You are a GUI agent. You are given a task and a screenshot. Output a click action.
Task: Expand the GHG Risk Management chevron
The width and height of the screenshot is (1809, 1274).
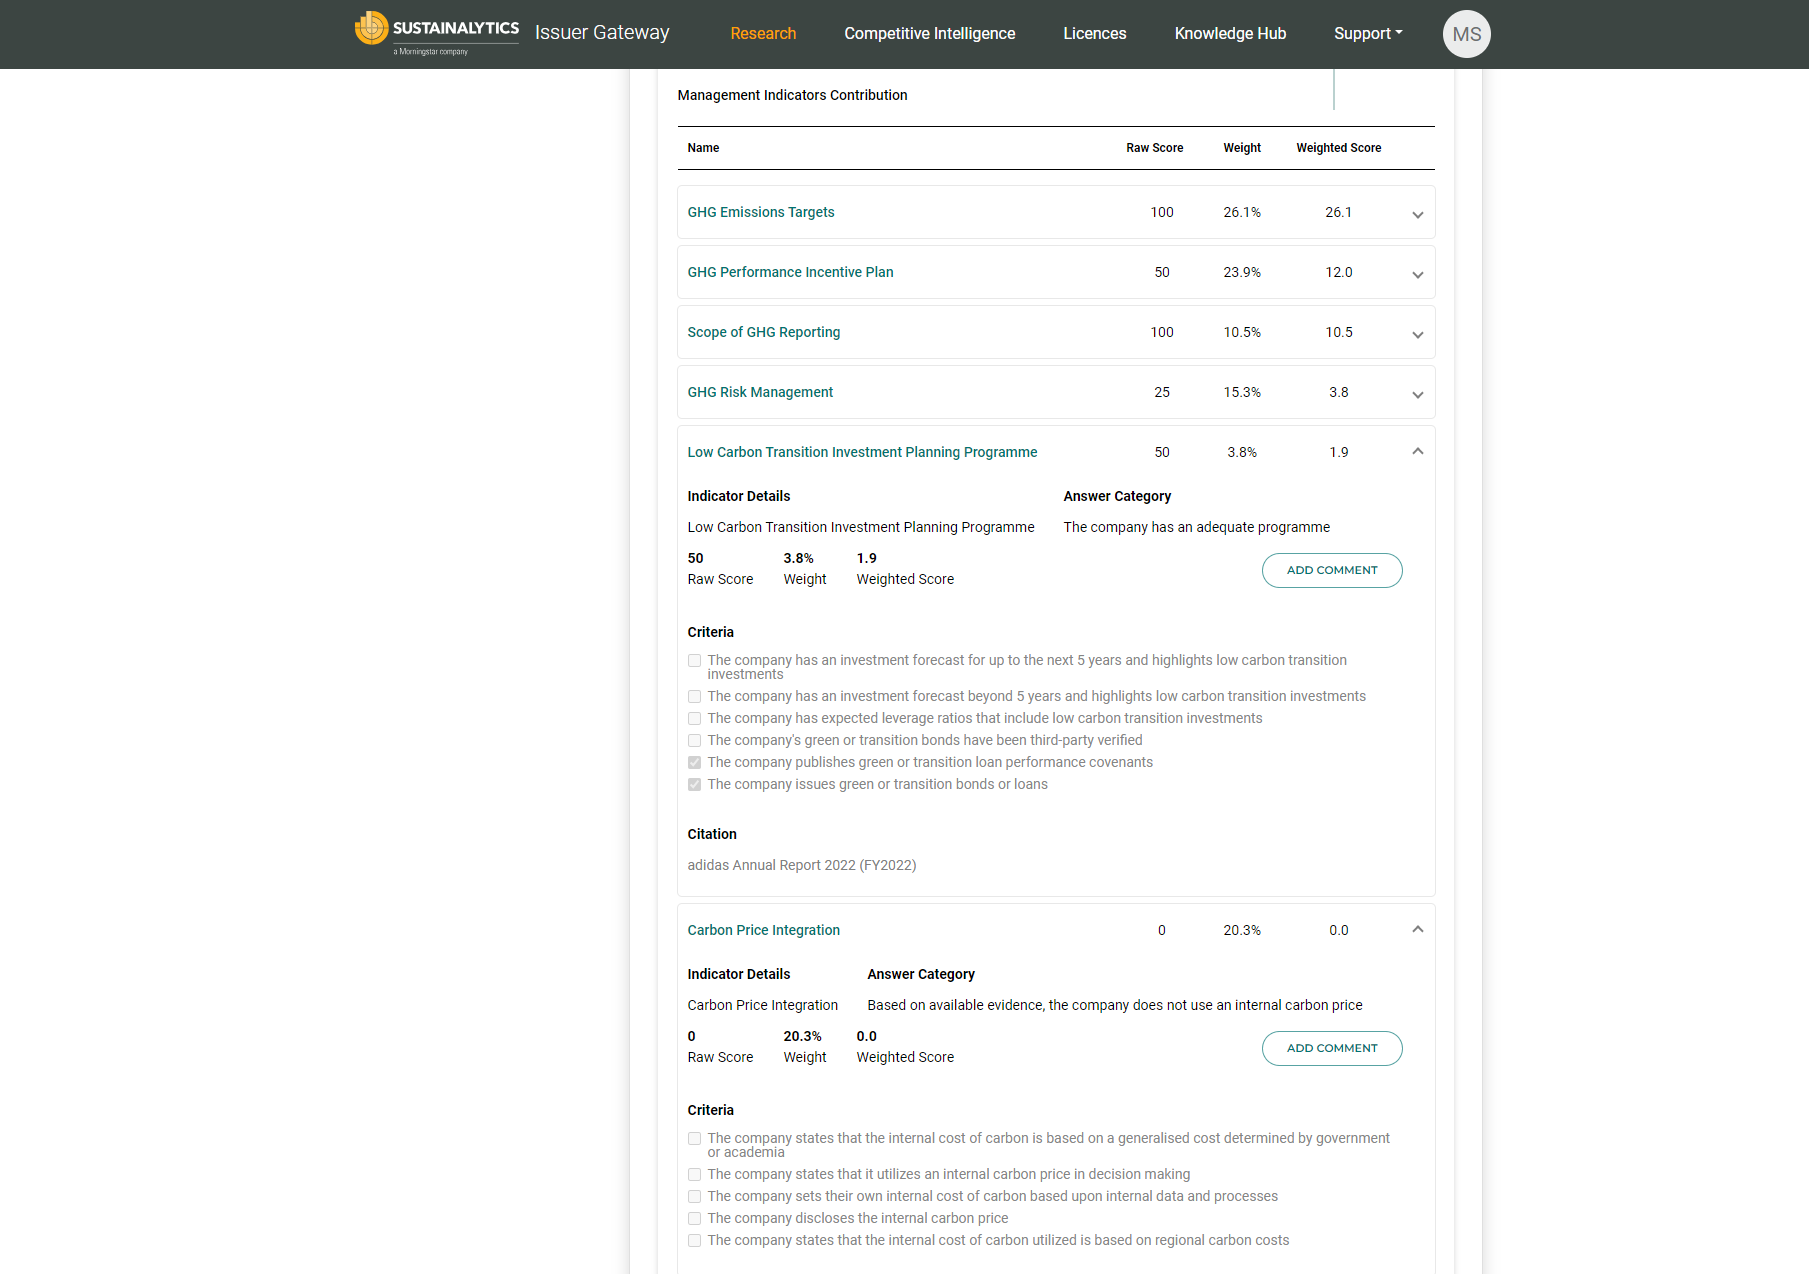pos(1417,394)
